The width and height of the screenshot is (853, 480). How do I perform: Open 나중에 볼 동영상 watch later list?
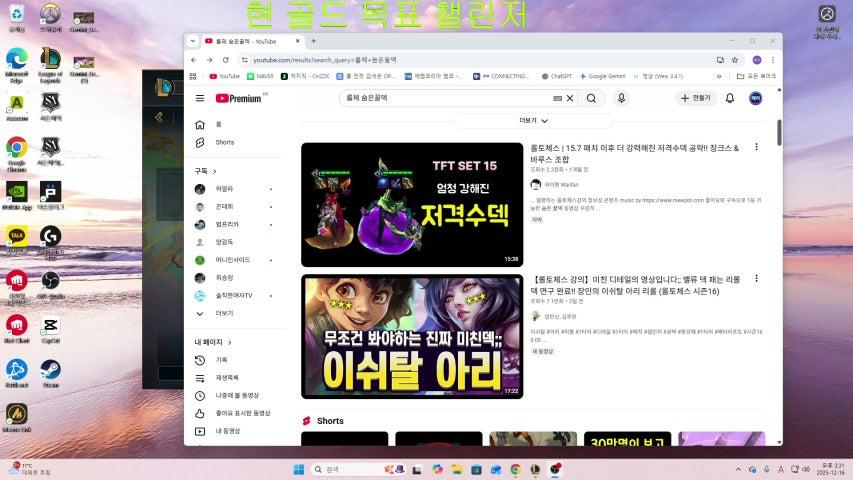[238, 395]
